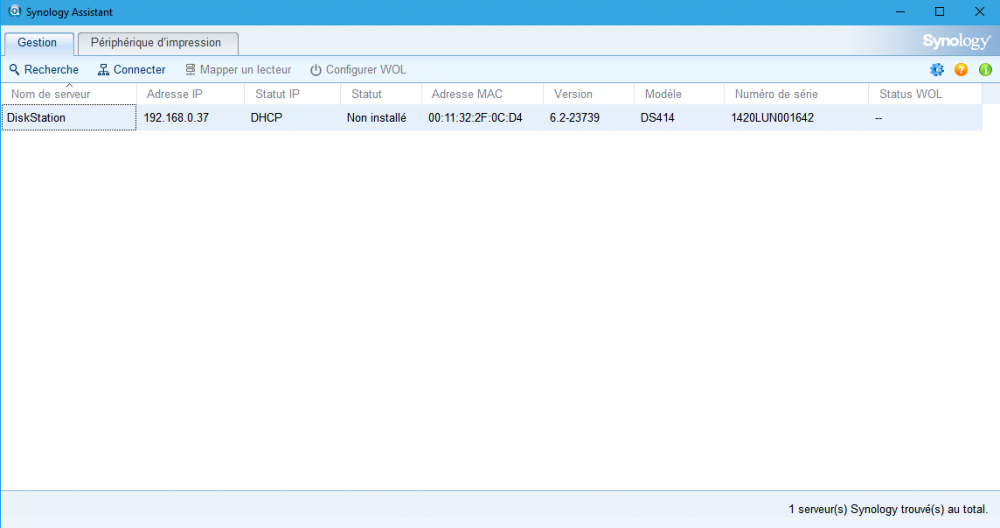Image resolution: width=1000 pixels, height=528 pixels.
Task: Click the Numéro de série column header
Action: [x=776, y=94]
